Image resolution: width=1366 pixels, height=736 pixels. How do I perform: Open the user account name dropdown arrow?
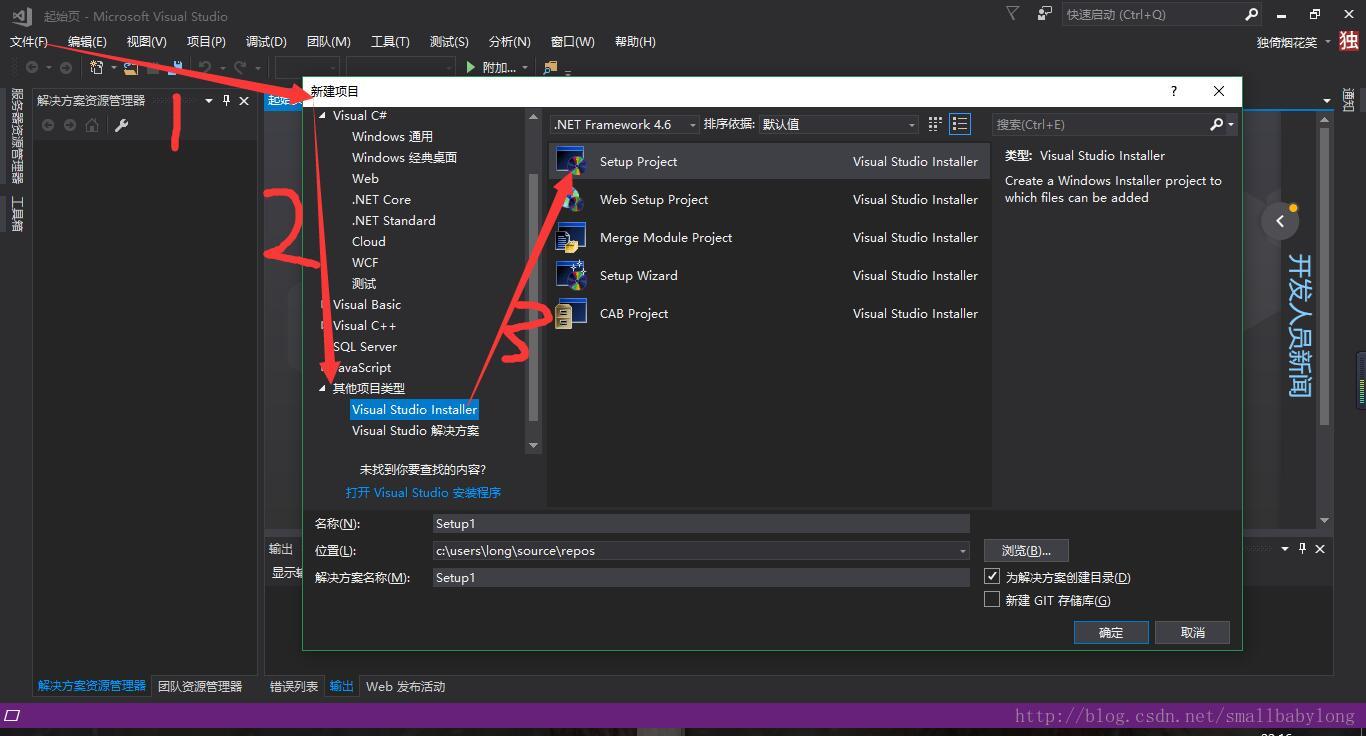coord(1327,42)
